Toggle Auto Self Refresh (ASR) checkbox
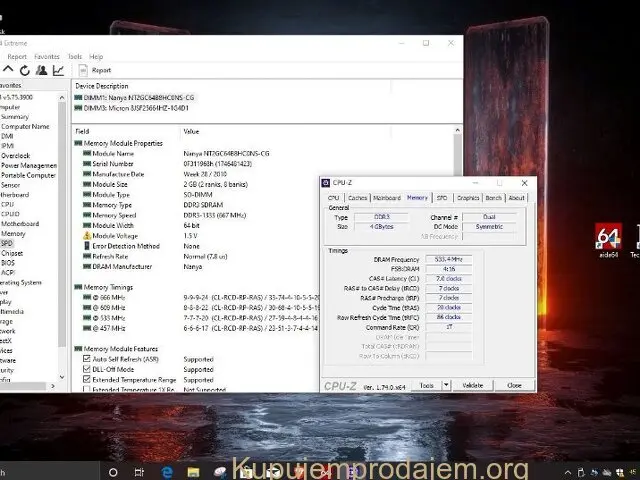 pyautogui.click(x=86, y=358)
